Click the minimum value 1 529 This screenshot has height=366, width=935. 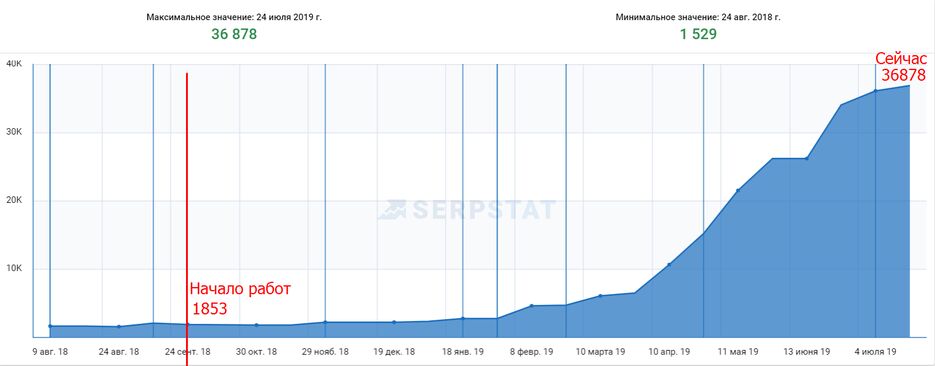pos(698,35)
